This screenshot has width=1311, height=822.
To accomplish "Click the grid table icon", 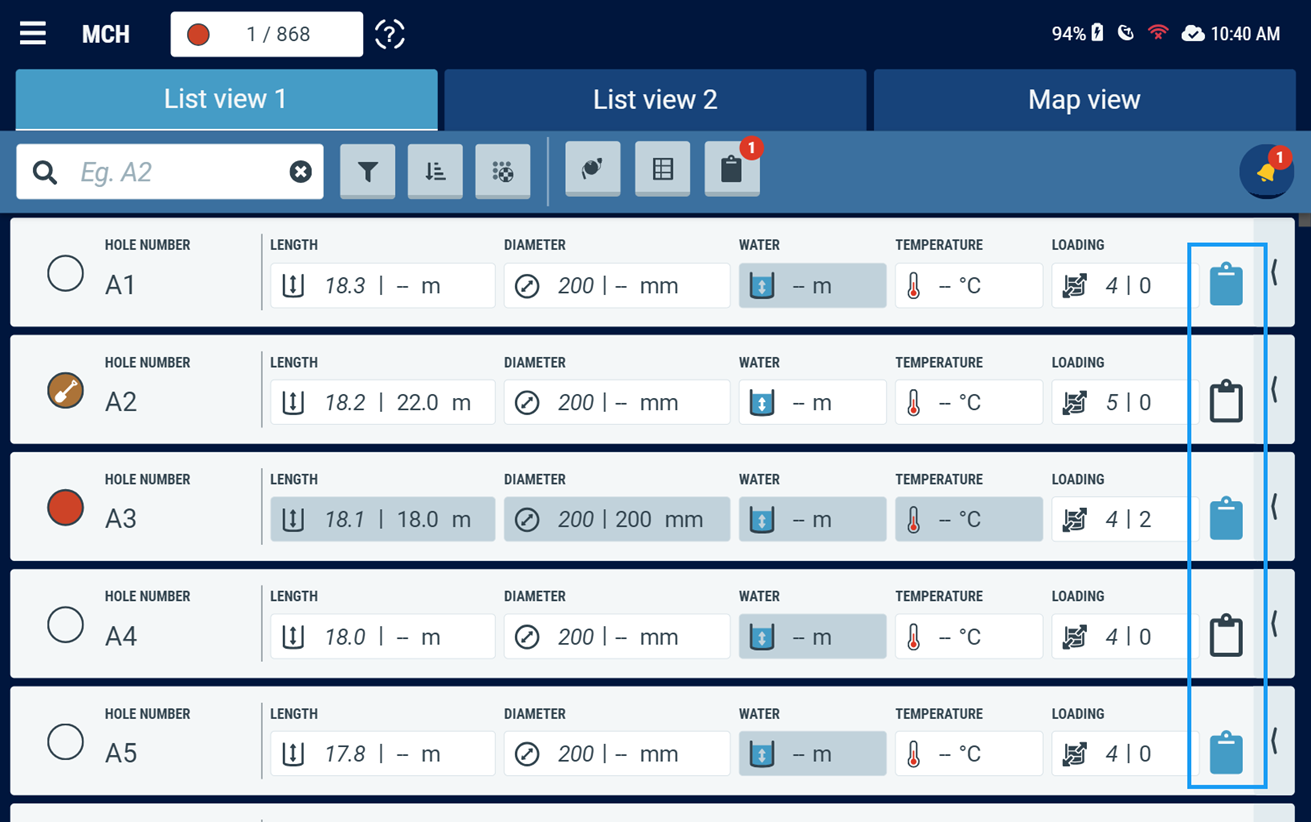I will click(662, 169).
